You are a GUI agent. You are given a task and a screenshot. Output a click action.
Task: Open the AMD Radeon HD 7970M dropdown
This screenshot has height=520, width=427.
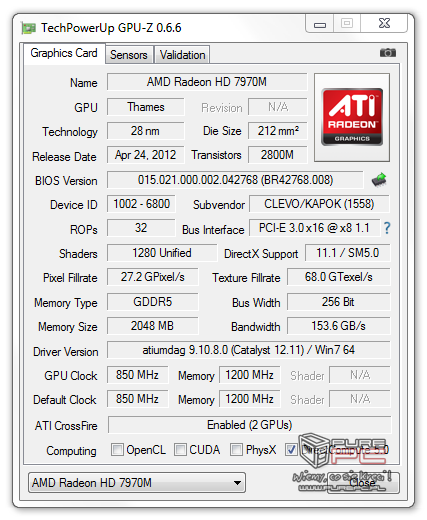click(137, 482)
